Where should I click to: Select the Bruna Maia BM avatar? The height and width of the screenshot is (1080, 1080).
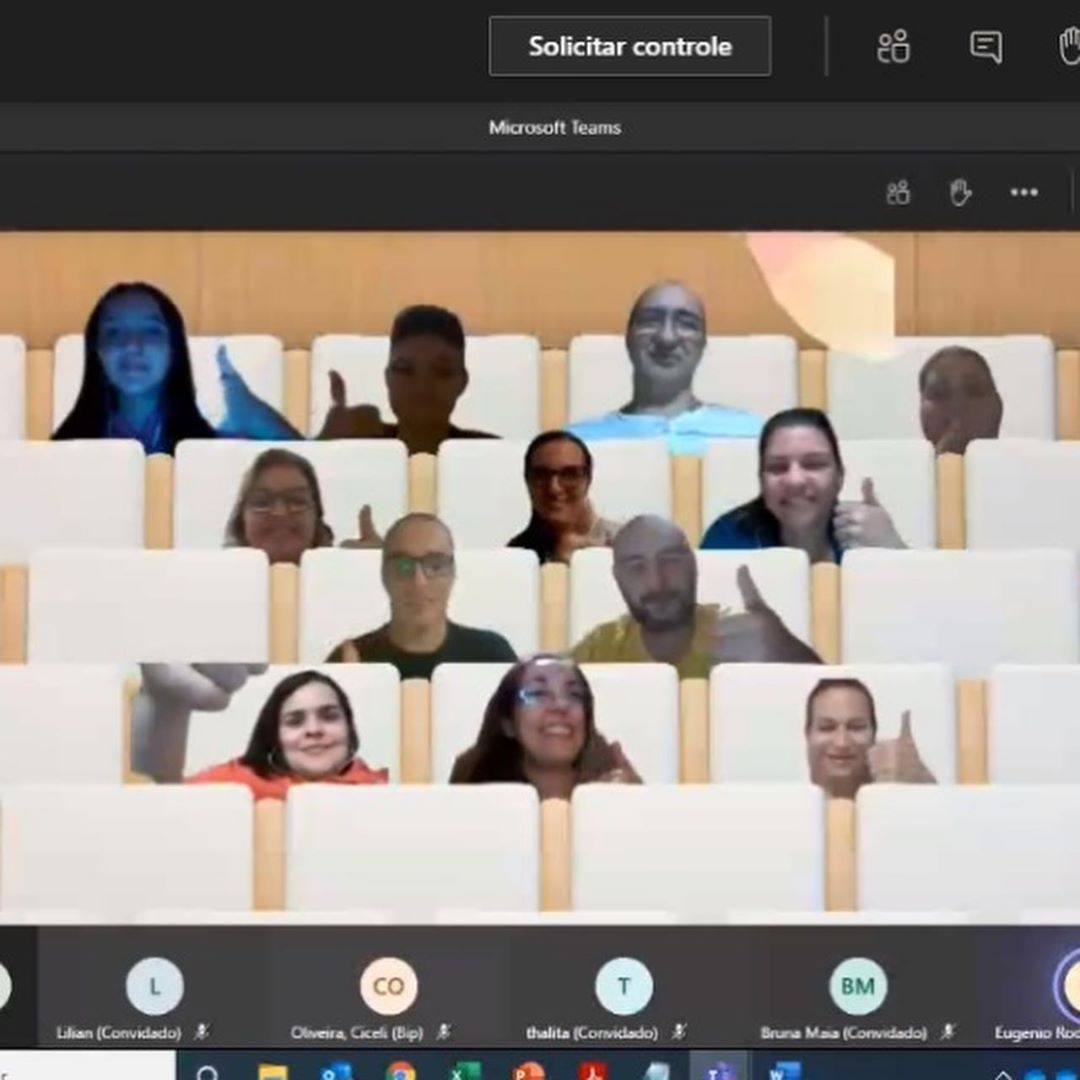pyautogui.click(x=857, y=986)
